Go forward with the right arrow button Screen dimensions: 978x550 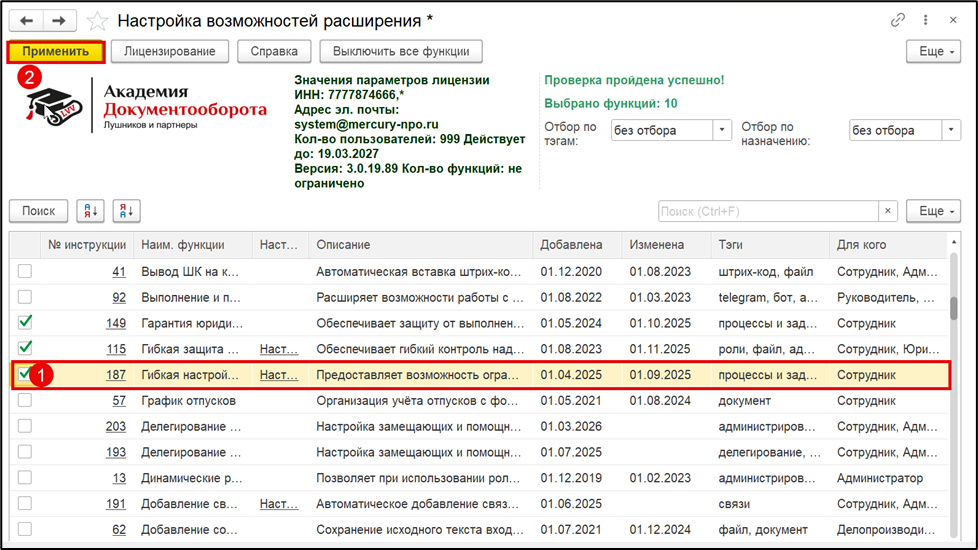click(x=59, y=21)
